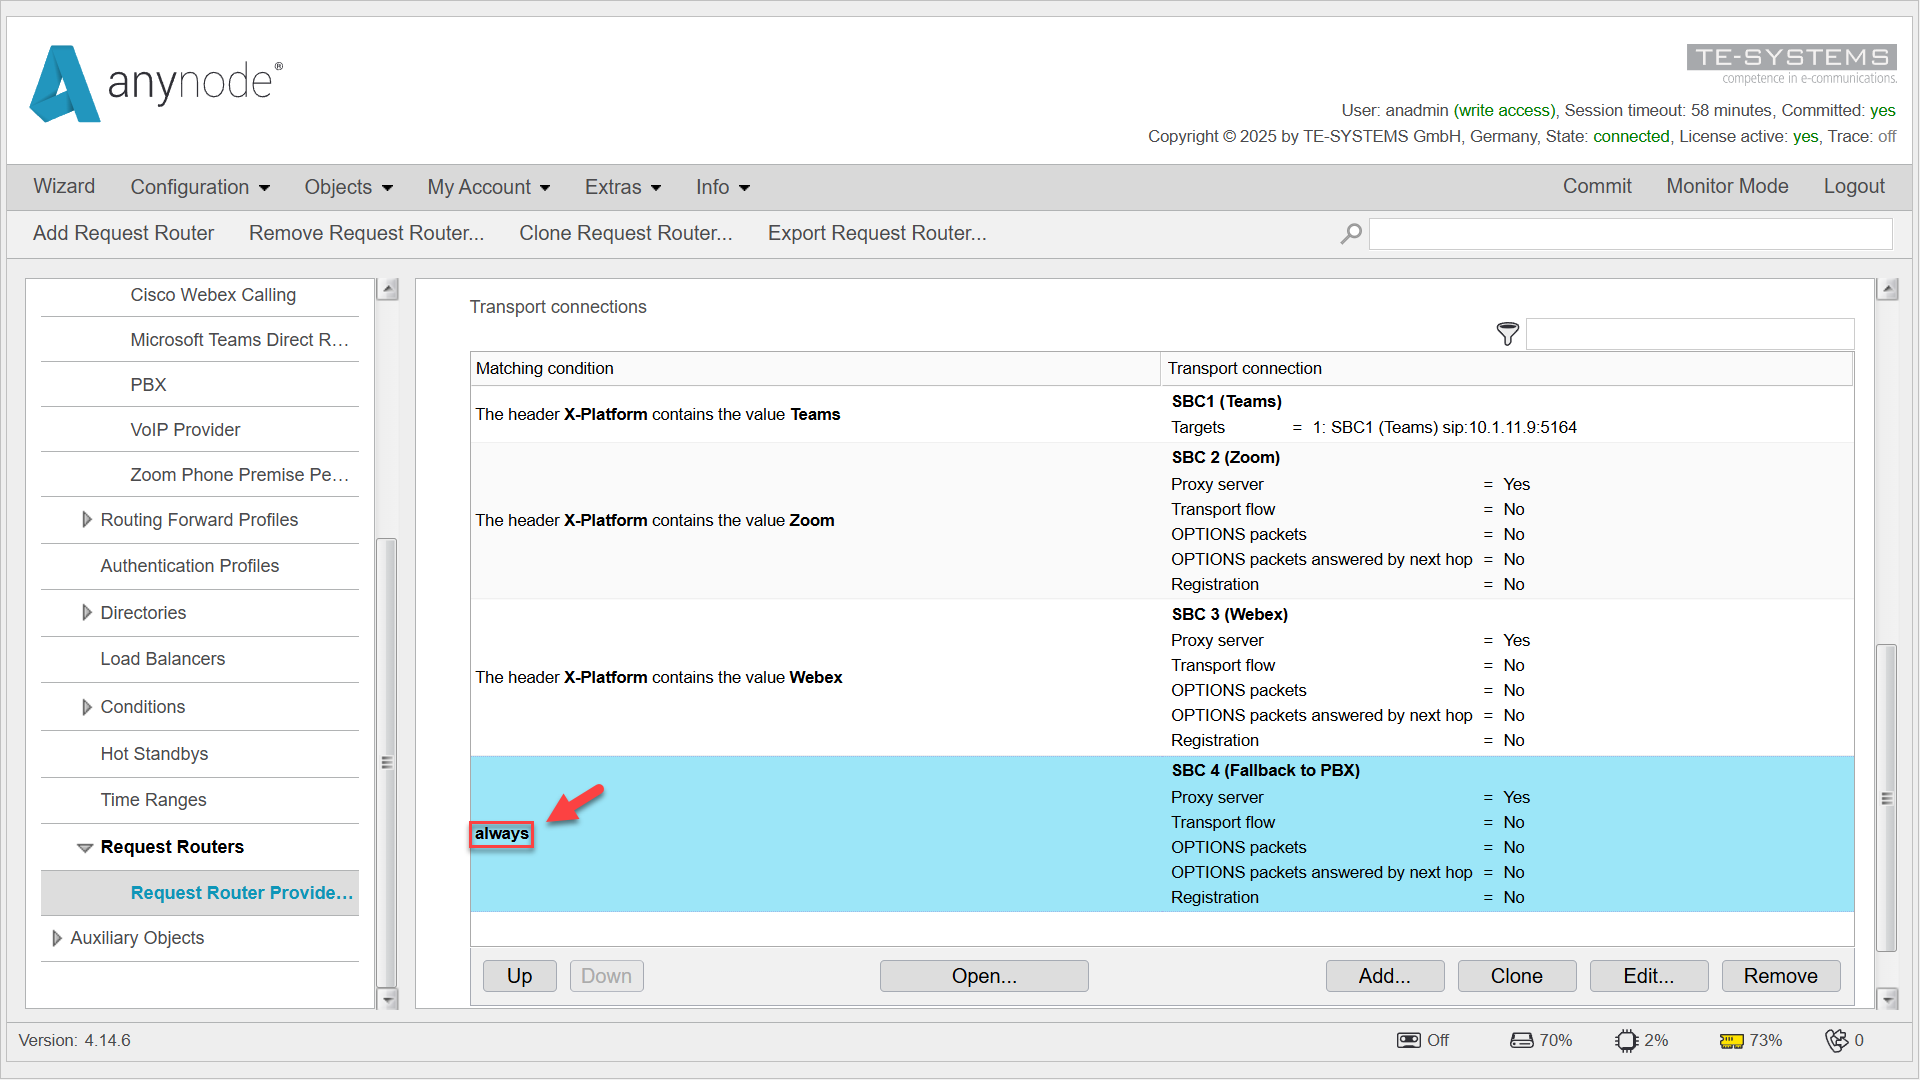Click the filter funnel icon above the table
The width and height of the screenshot is (1920, 1080).
coord(1507,334)
